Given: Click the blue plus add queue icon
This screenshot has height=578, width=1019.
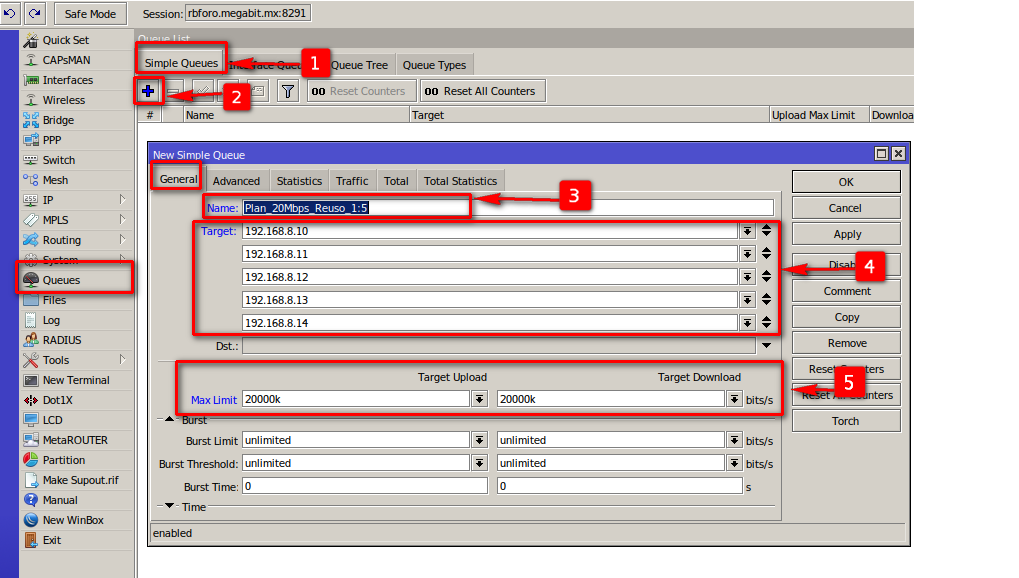Looking at the screenshot, I should 148,91.
